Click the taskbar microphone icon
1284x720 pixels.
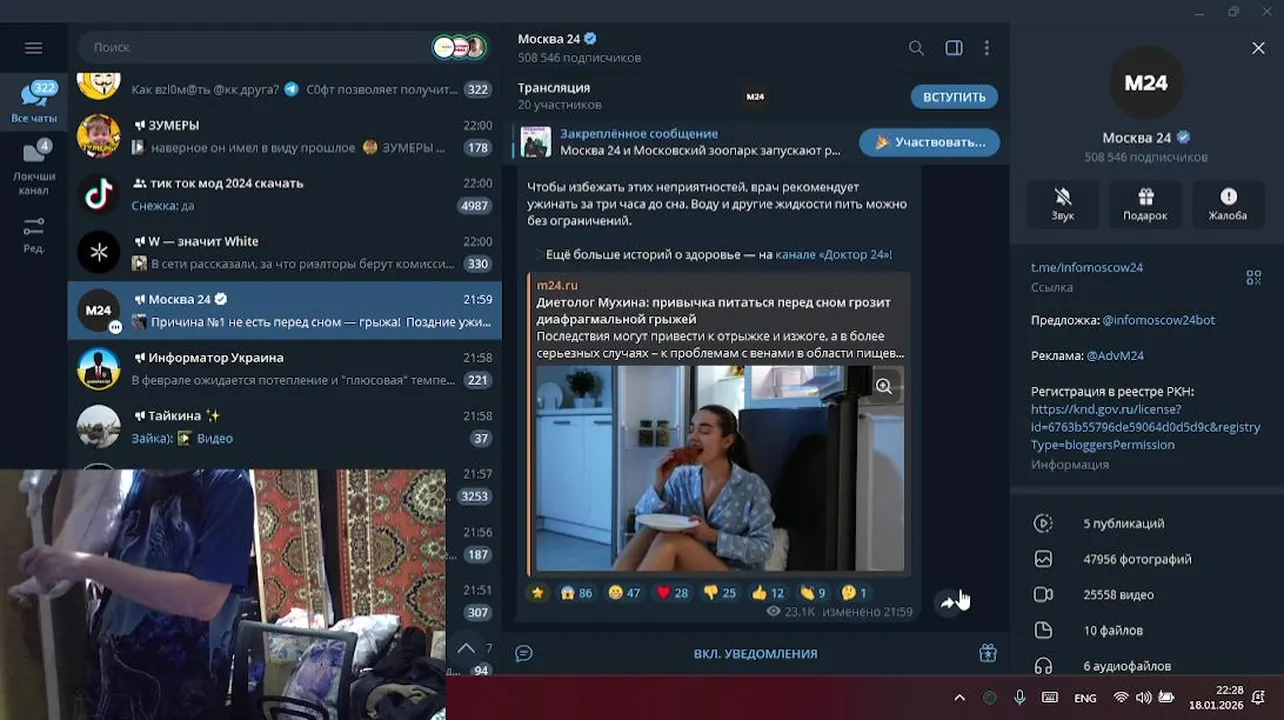(x=1019, y=698)
